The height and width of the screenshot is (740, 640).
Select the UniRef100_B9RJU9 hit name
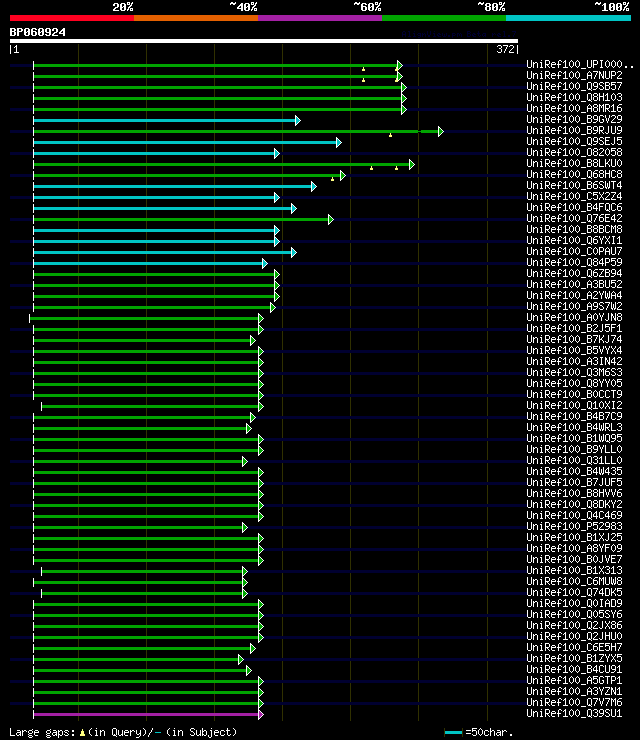pos(574,130)
